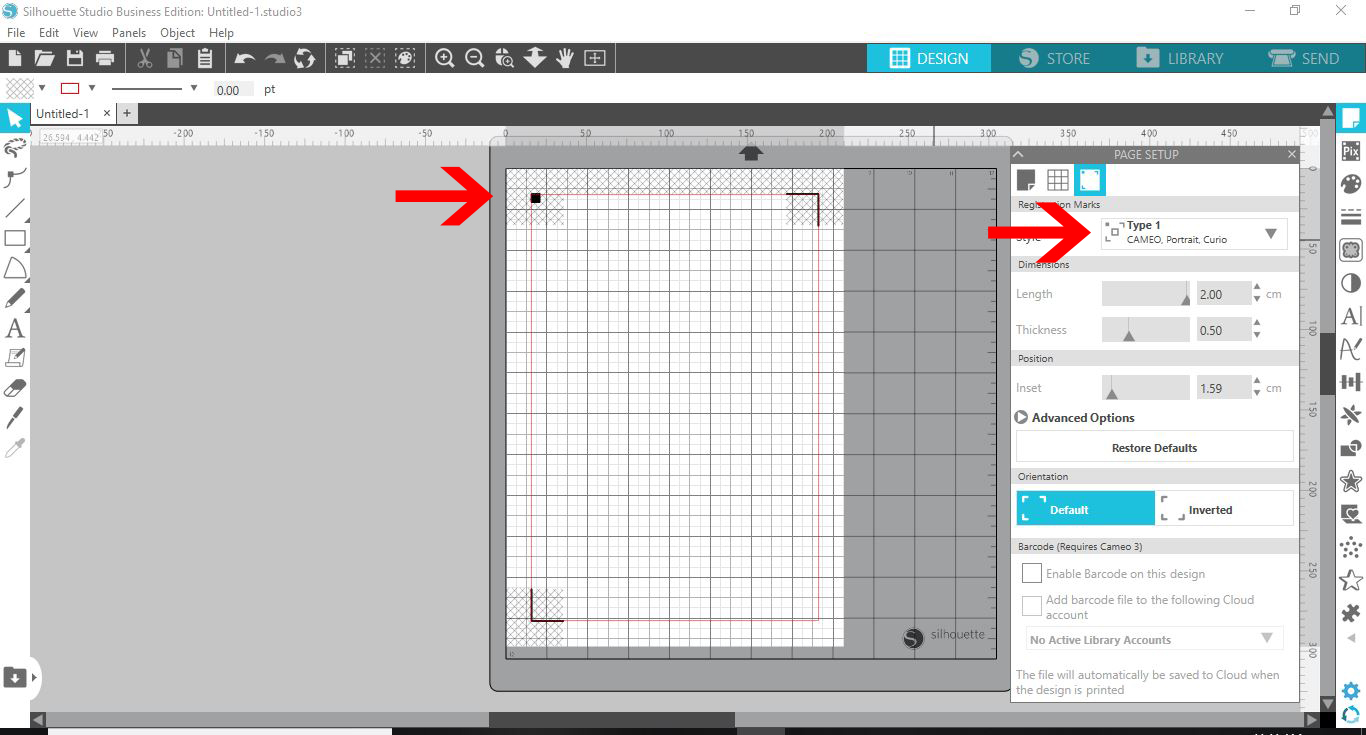Enable Barcode on this design

click(x=1032, y=574)
